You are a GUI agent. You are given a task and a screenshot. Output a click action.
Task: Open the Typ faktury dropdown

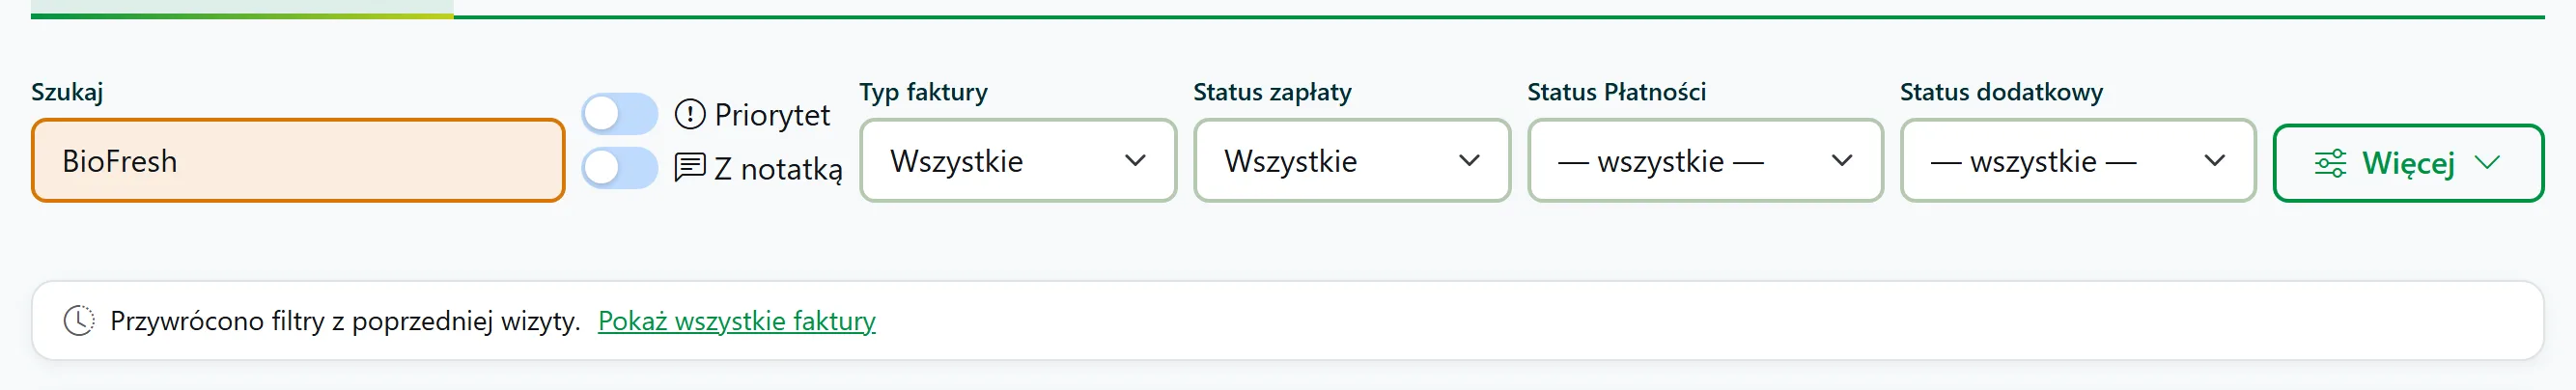[x=1018, y=161]
